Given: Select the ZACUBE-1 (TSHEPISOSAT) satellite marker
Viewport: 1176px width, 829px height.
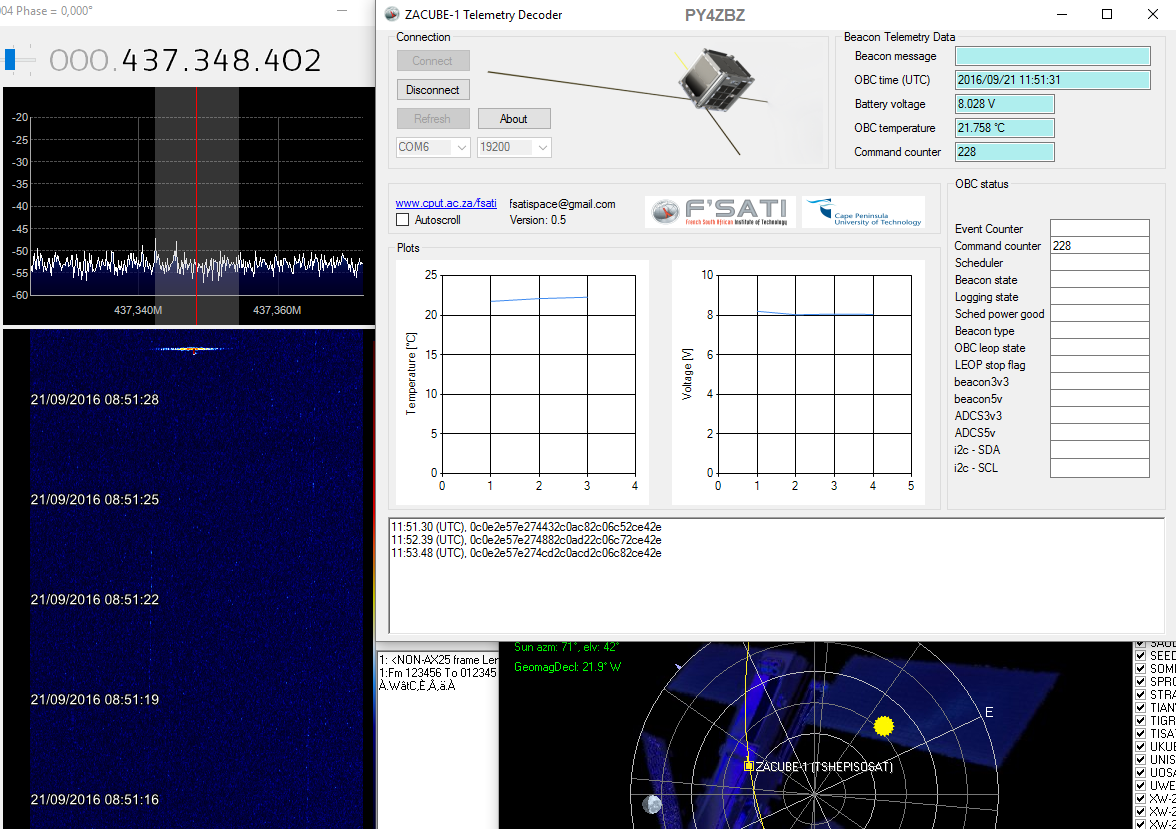Looking at the screenshot, I should [x=748, y=766].
